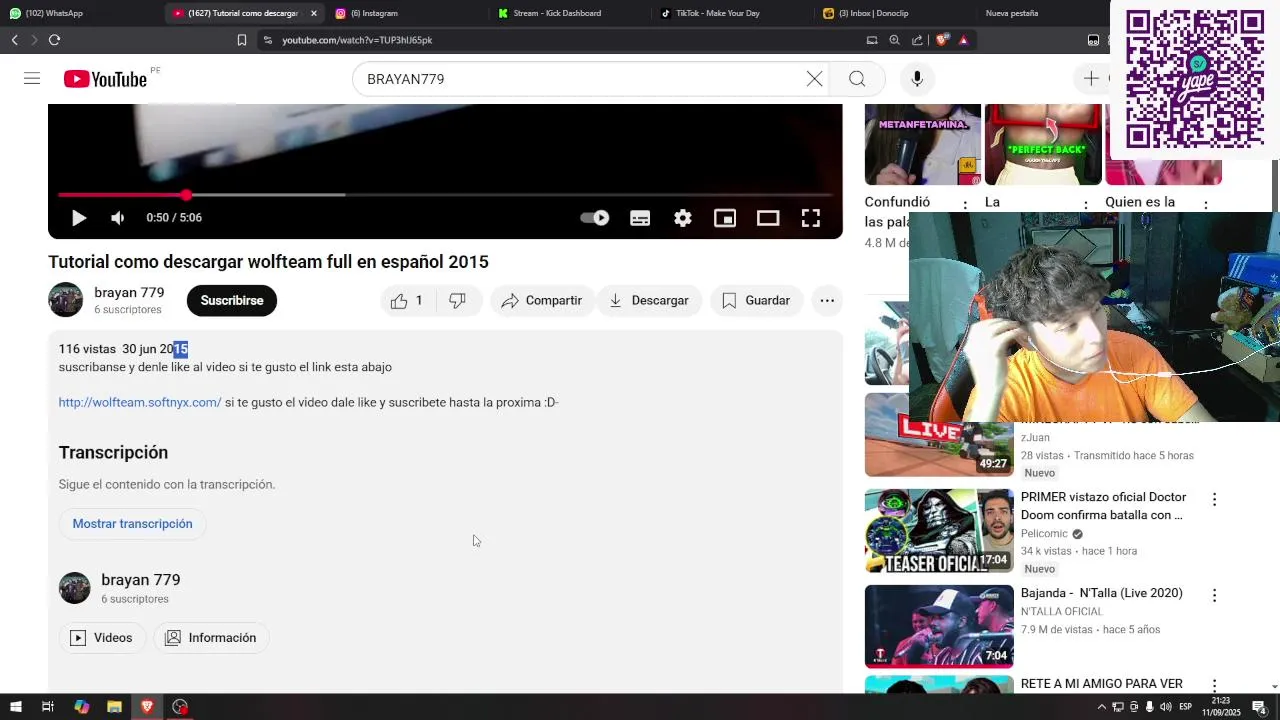The image size is (1280, 720).
Task: Switch to the Instagram tab
Action: coord(373,13)
